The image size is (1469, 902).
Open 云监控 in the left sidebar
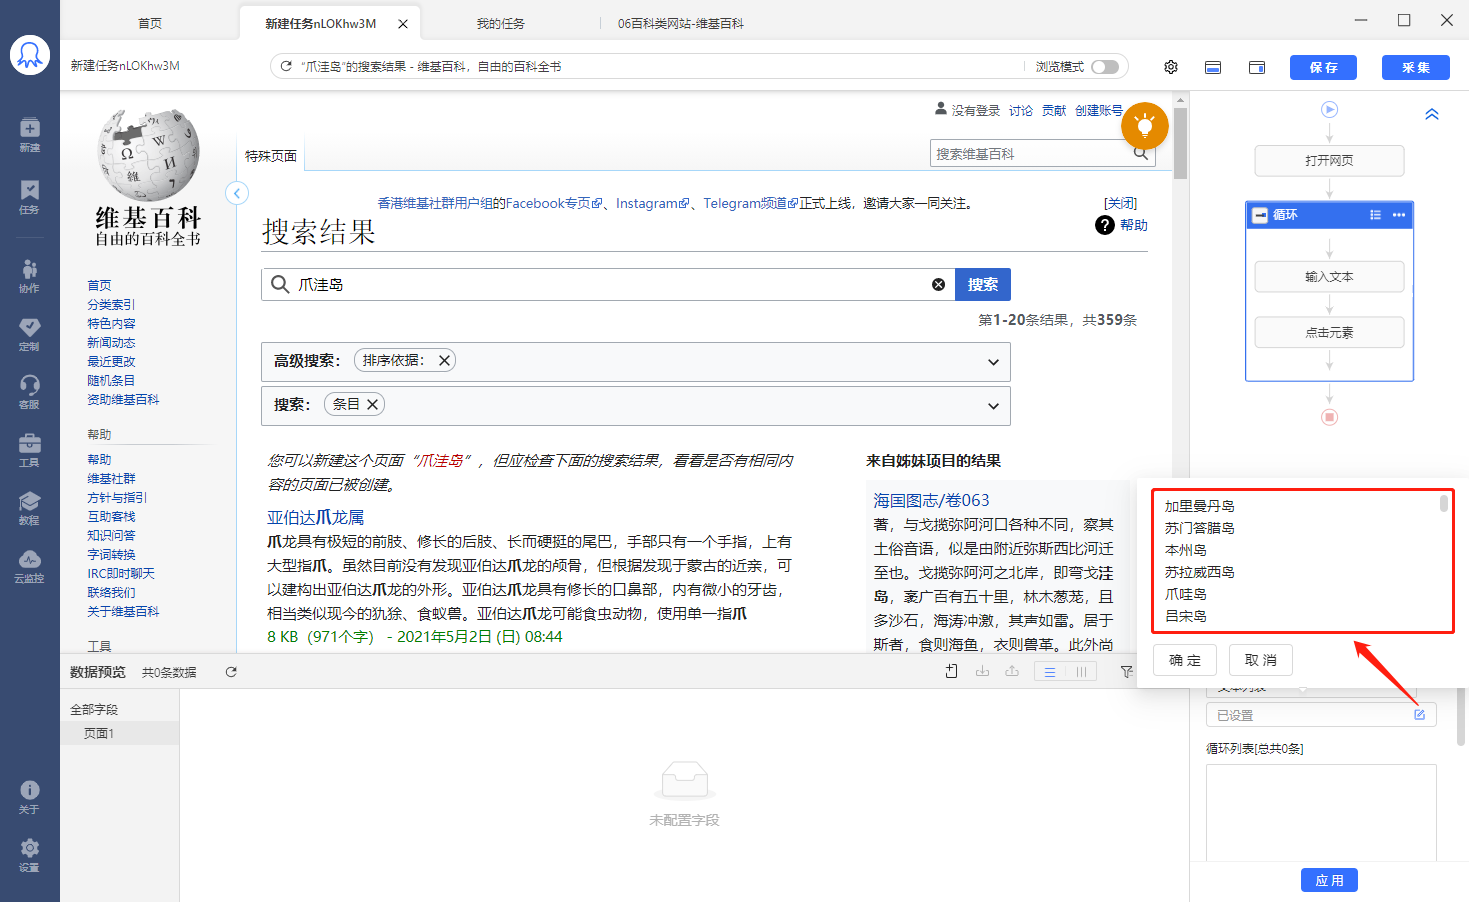[30, 565]
